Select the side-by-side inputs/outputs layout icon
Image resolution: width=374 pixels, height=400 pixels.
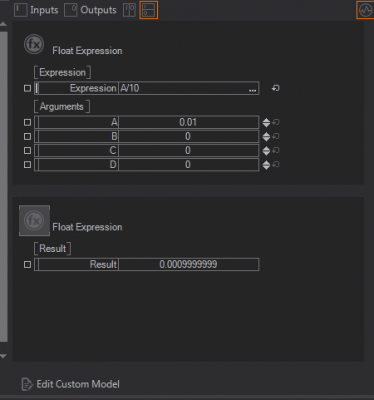pos(129,10)
